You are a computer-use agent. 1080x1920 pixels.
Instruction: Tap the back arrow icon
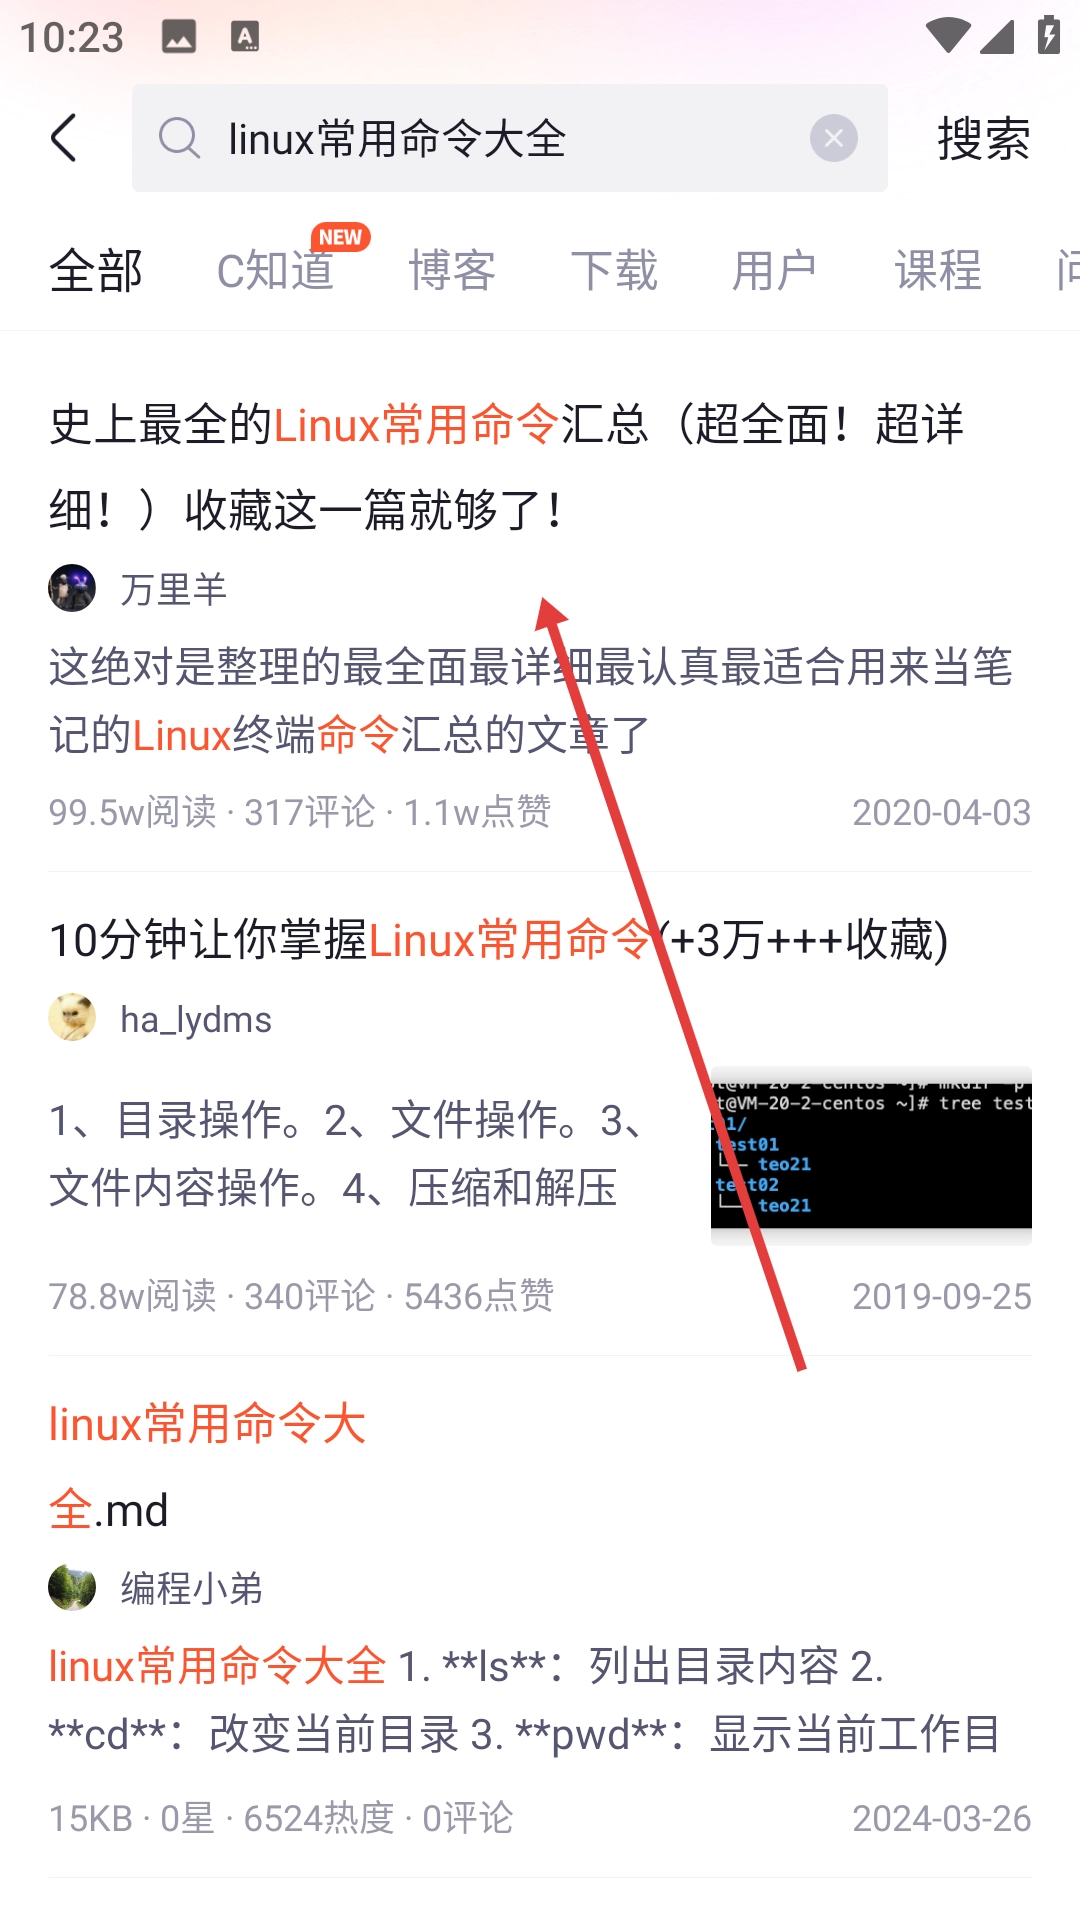(x=64, y=138)
